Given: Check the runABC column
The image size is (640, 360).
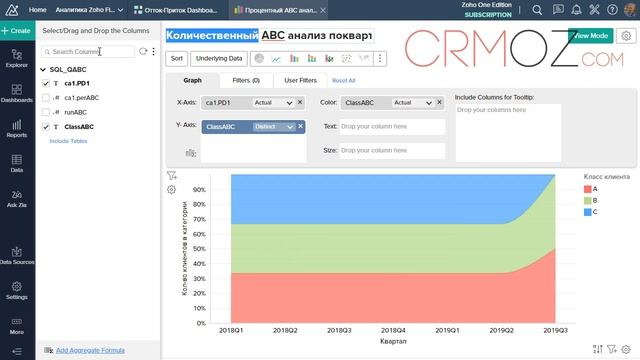Looking at the screenshot, I should [46, 112].
